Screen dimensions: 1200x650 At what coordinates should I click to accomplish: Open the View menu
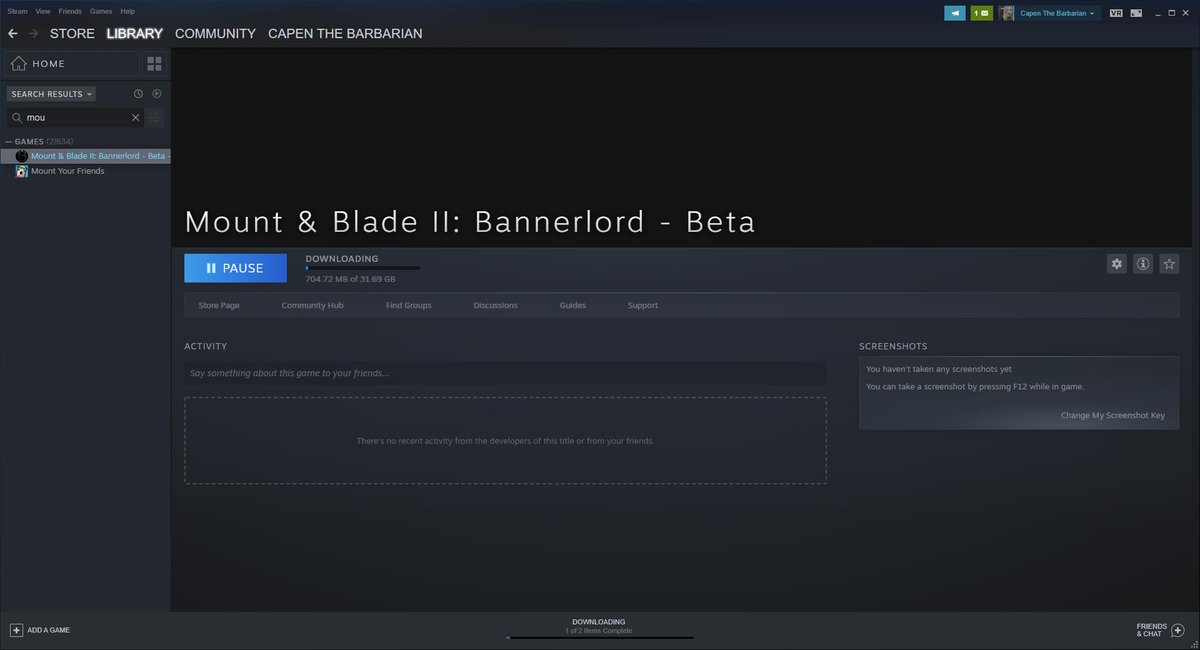click(x=43, y=11)
